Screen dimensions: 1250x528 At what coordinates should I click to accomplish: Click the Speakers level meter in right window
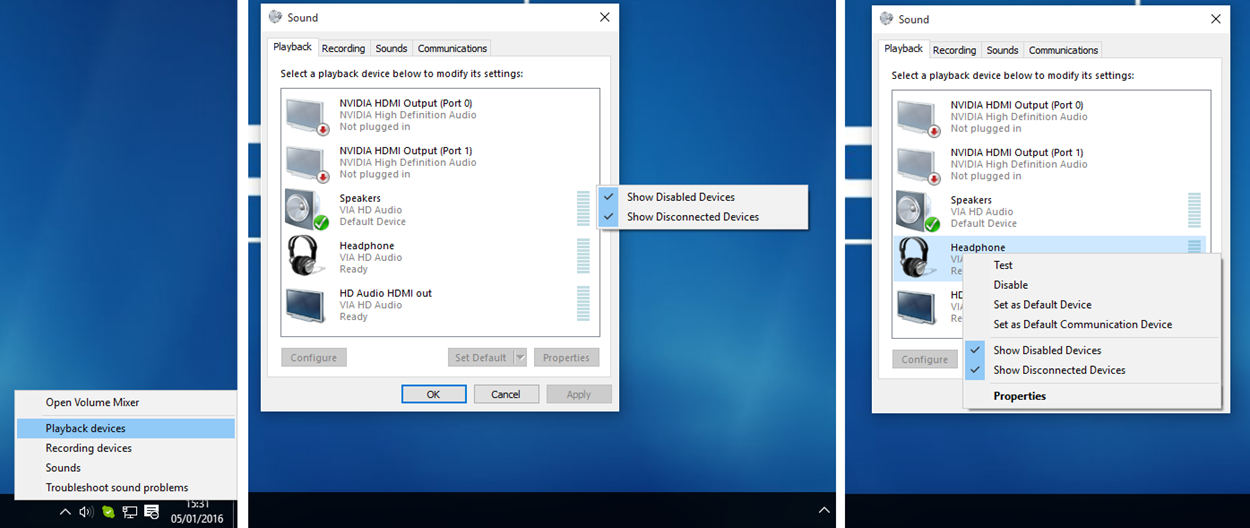1194,210
